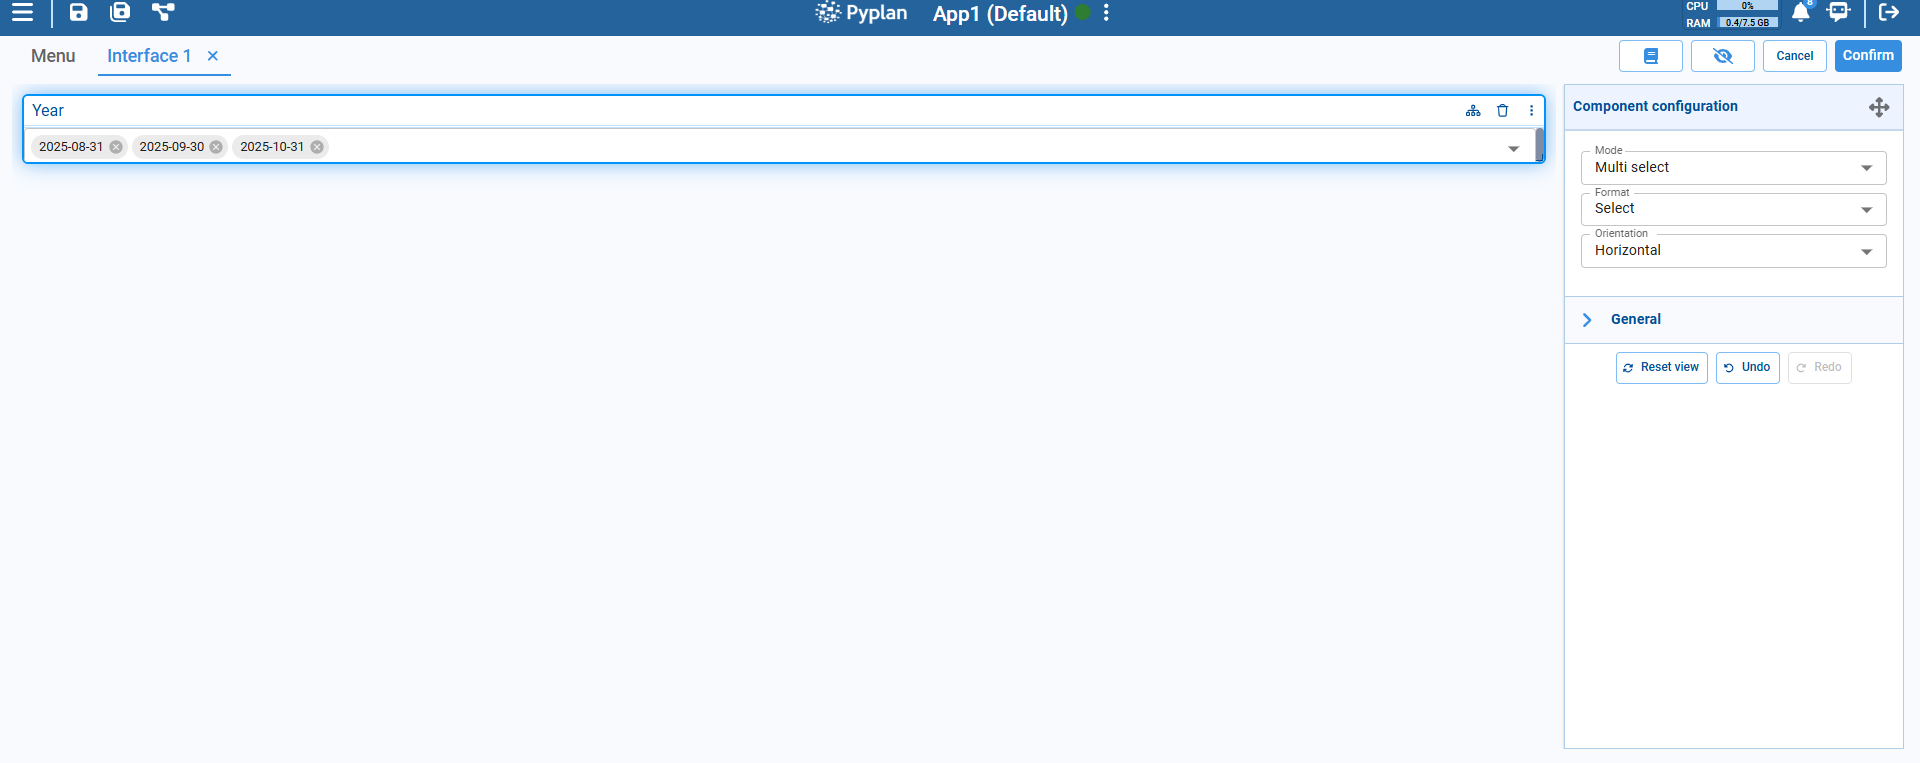1920x763 pixels.
Task: Open the Mode dropdown showing Multi select
Action: 1733,168
